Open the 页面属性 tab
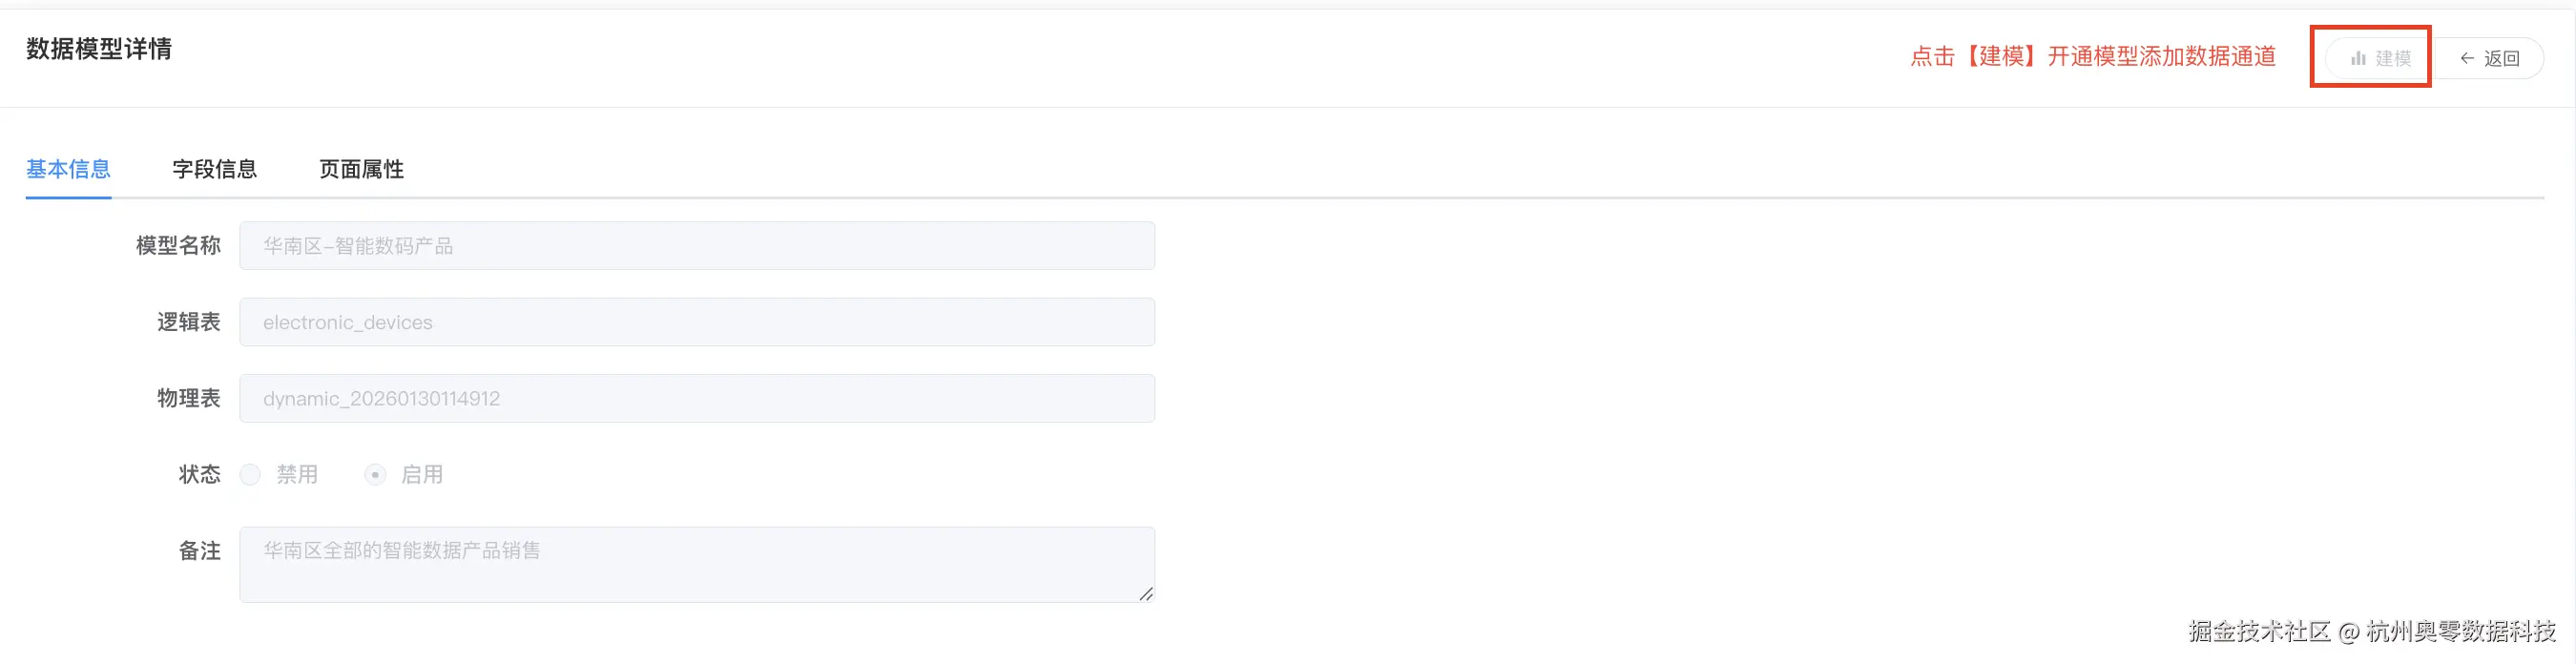The width and height of the screenshot is (2576, 664). [360, 169]
